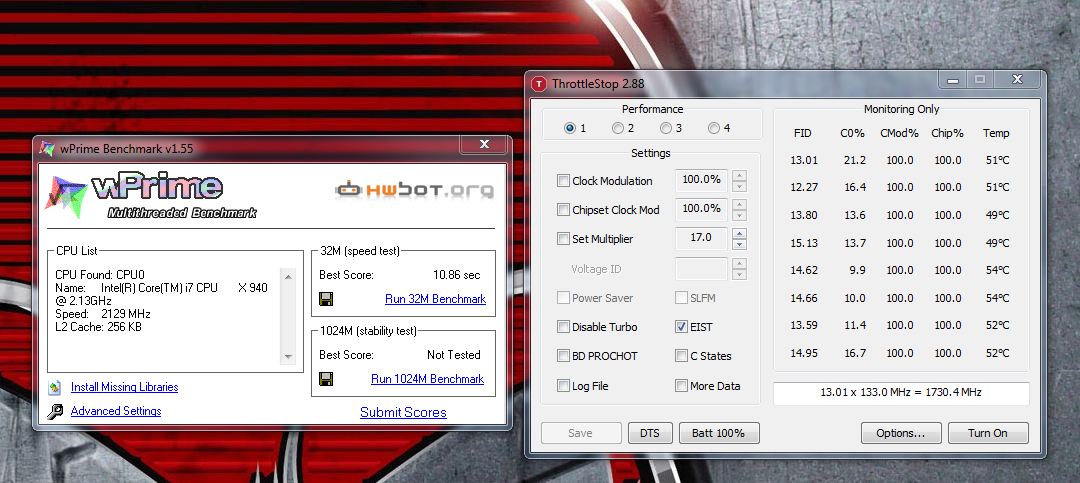1080x483 pixels.
Task: Click the Install Missing Libraries document icon
Action: 55,387
